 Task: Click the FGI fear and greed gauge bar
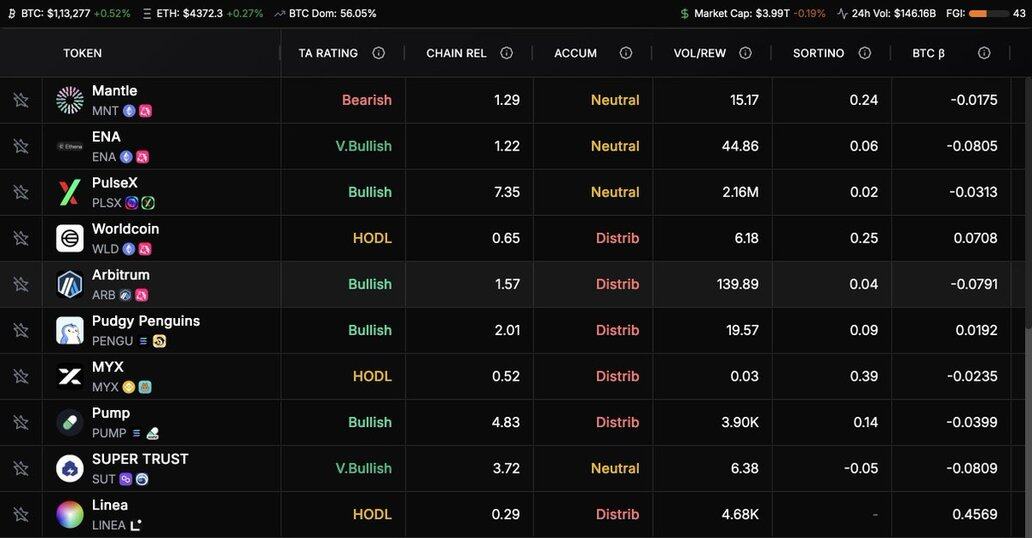(x=989, y=14)
